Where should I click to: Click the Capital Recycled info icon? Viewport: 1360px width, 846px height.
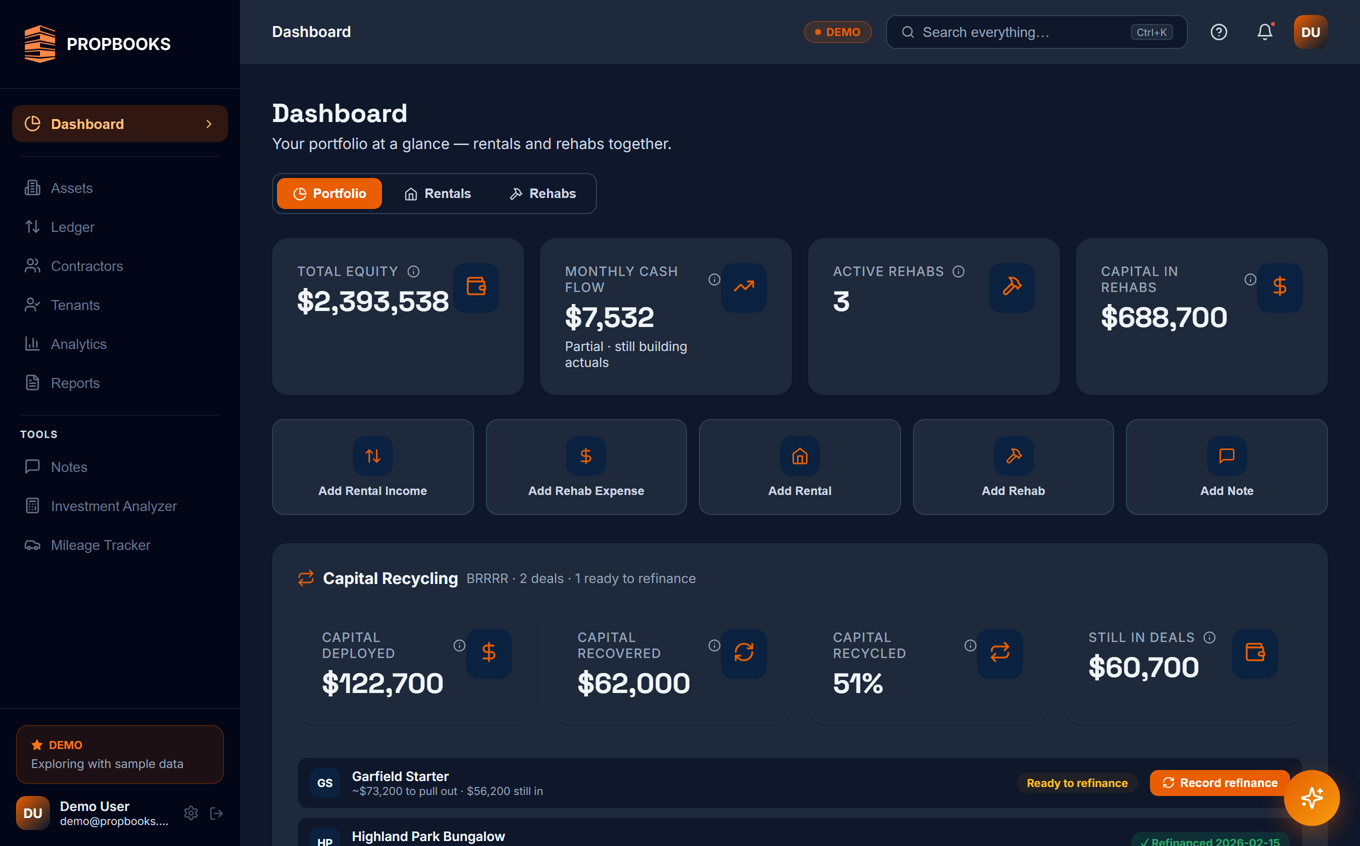pyautogui.click(x=970, y=645)
